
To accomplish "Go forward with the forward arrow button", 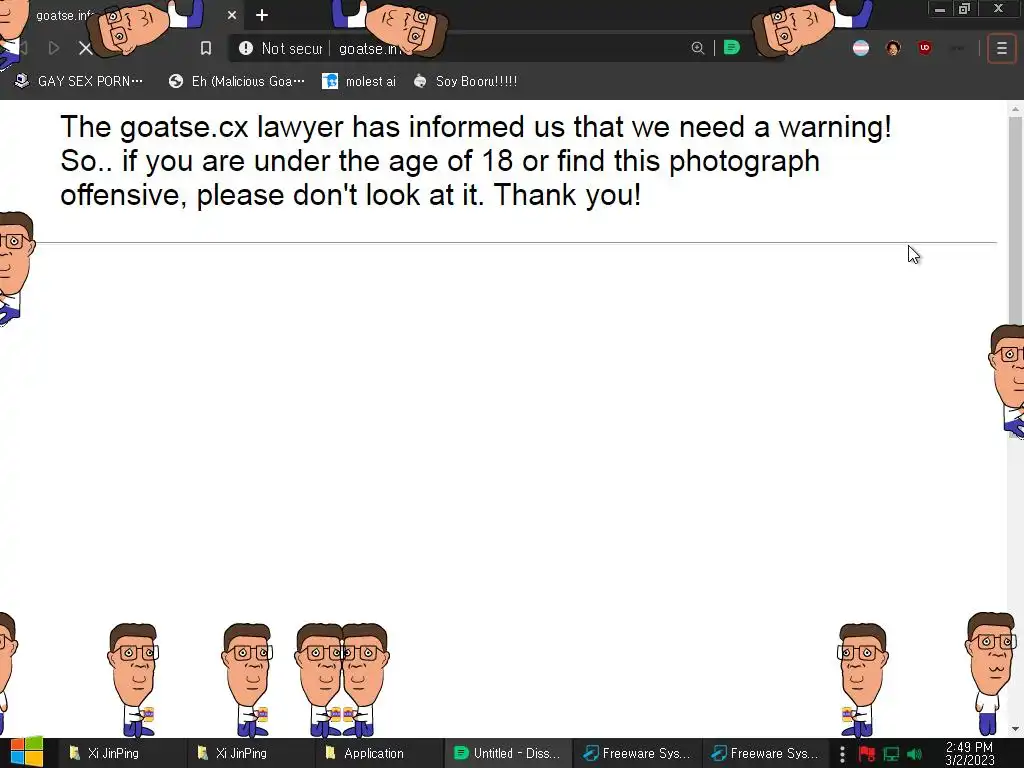I will [x=54, y=48].
